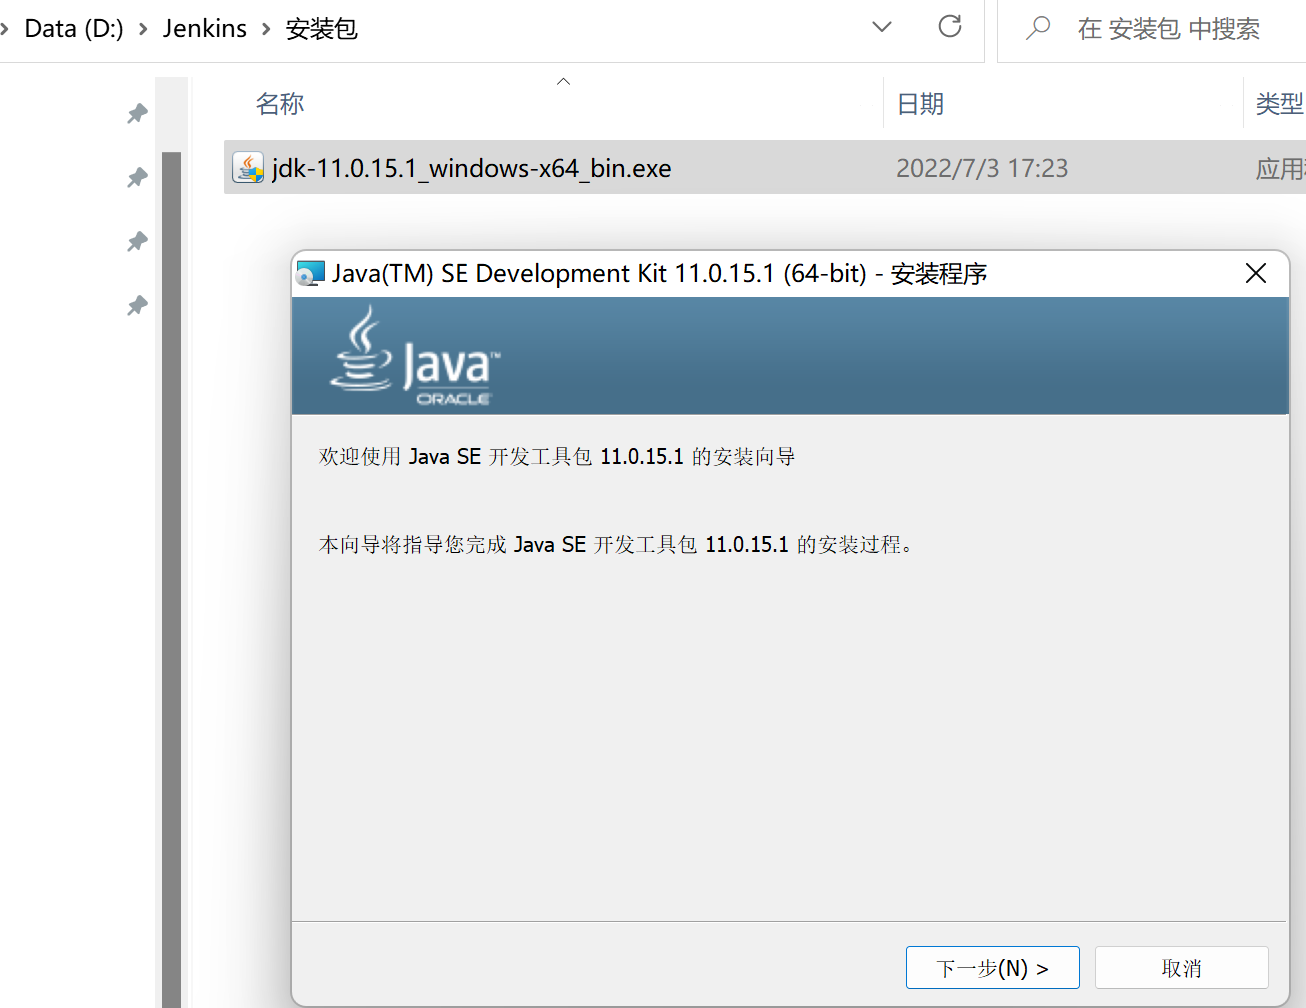Click the navigation pane vertical scrollbar
This screenshot has width=1306, height=1008.
(171, 579)
